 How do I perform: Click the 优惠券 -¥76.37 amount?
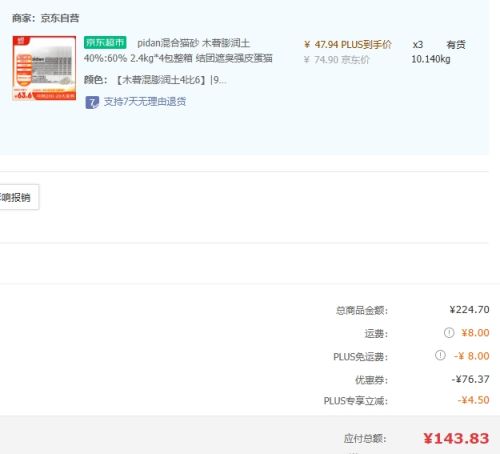point(470,379)
